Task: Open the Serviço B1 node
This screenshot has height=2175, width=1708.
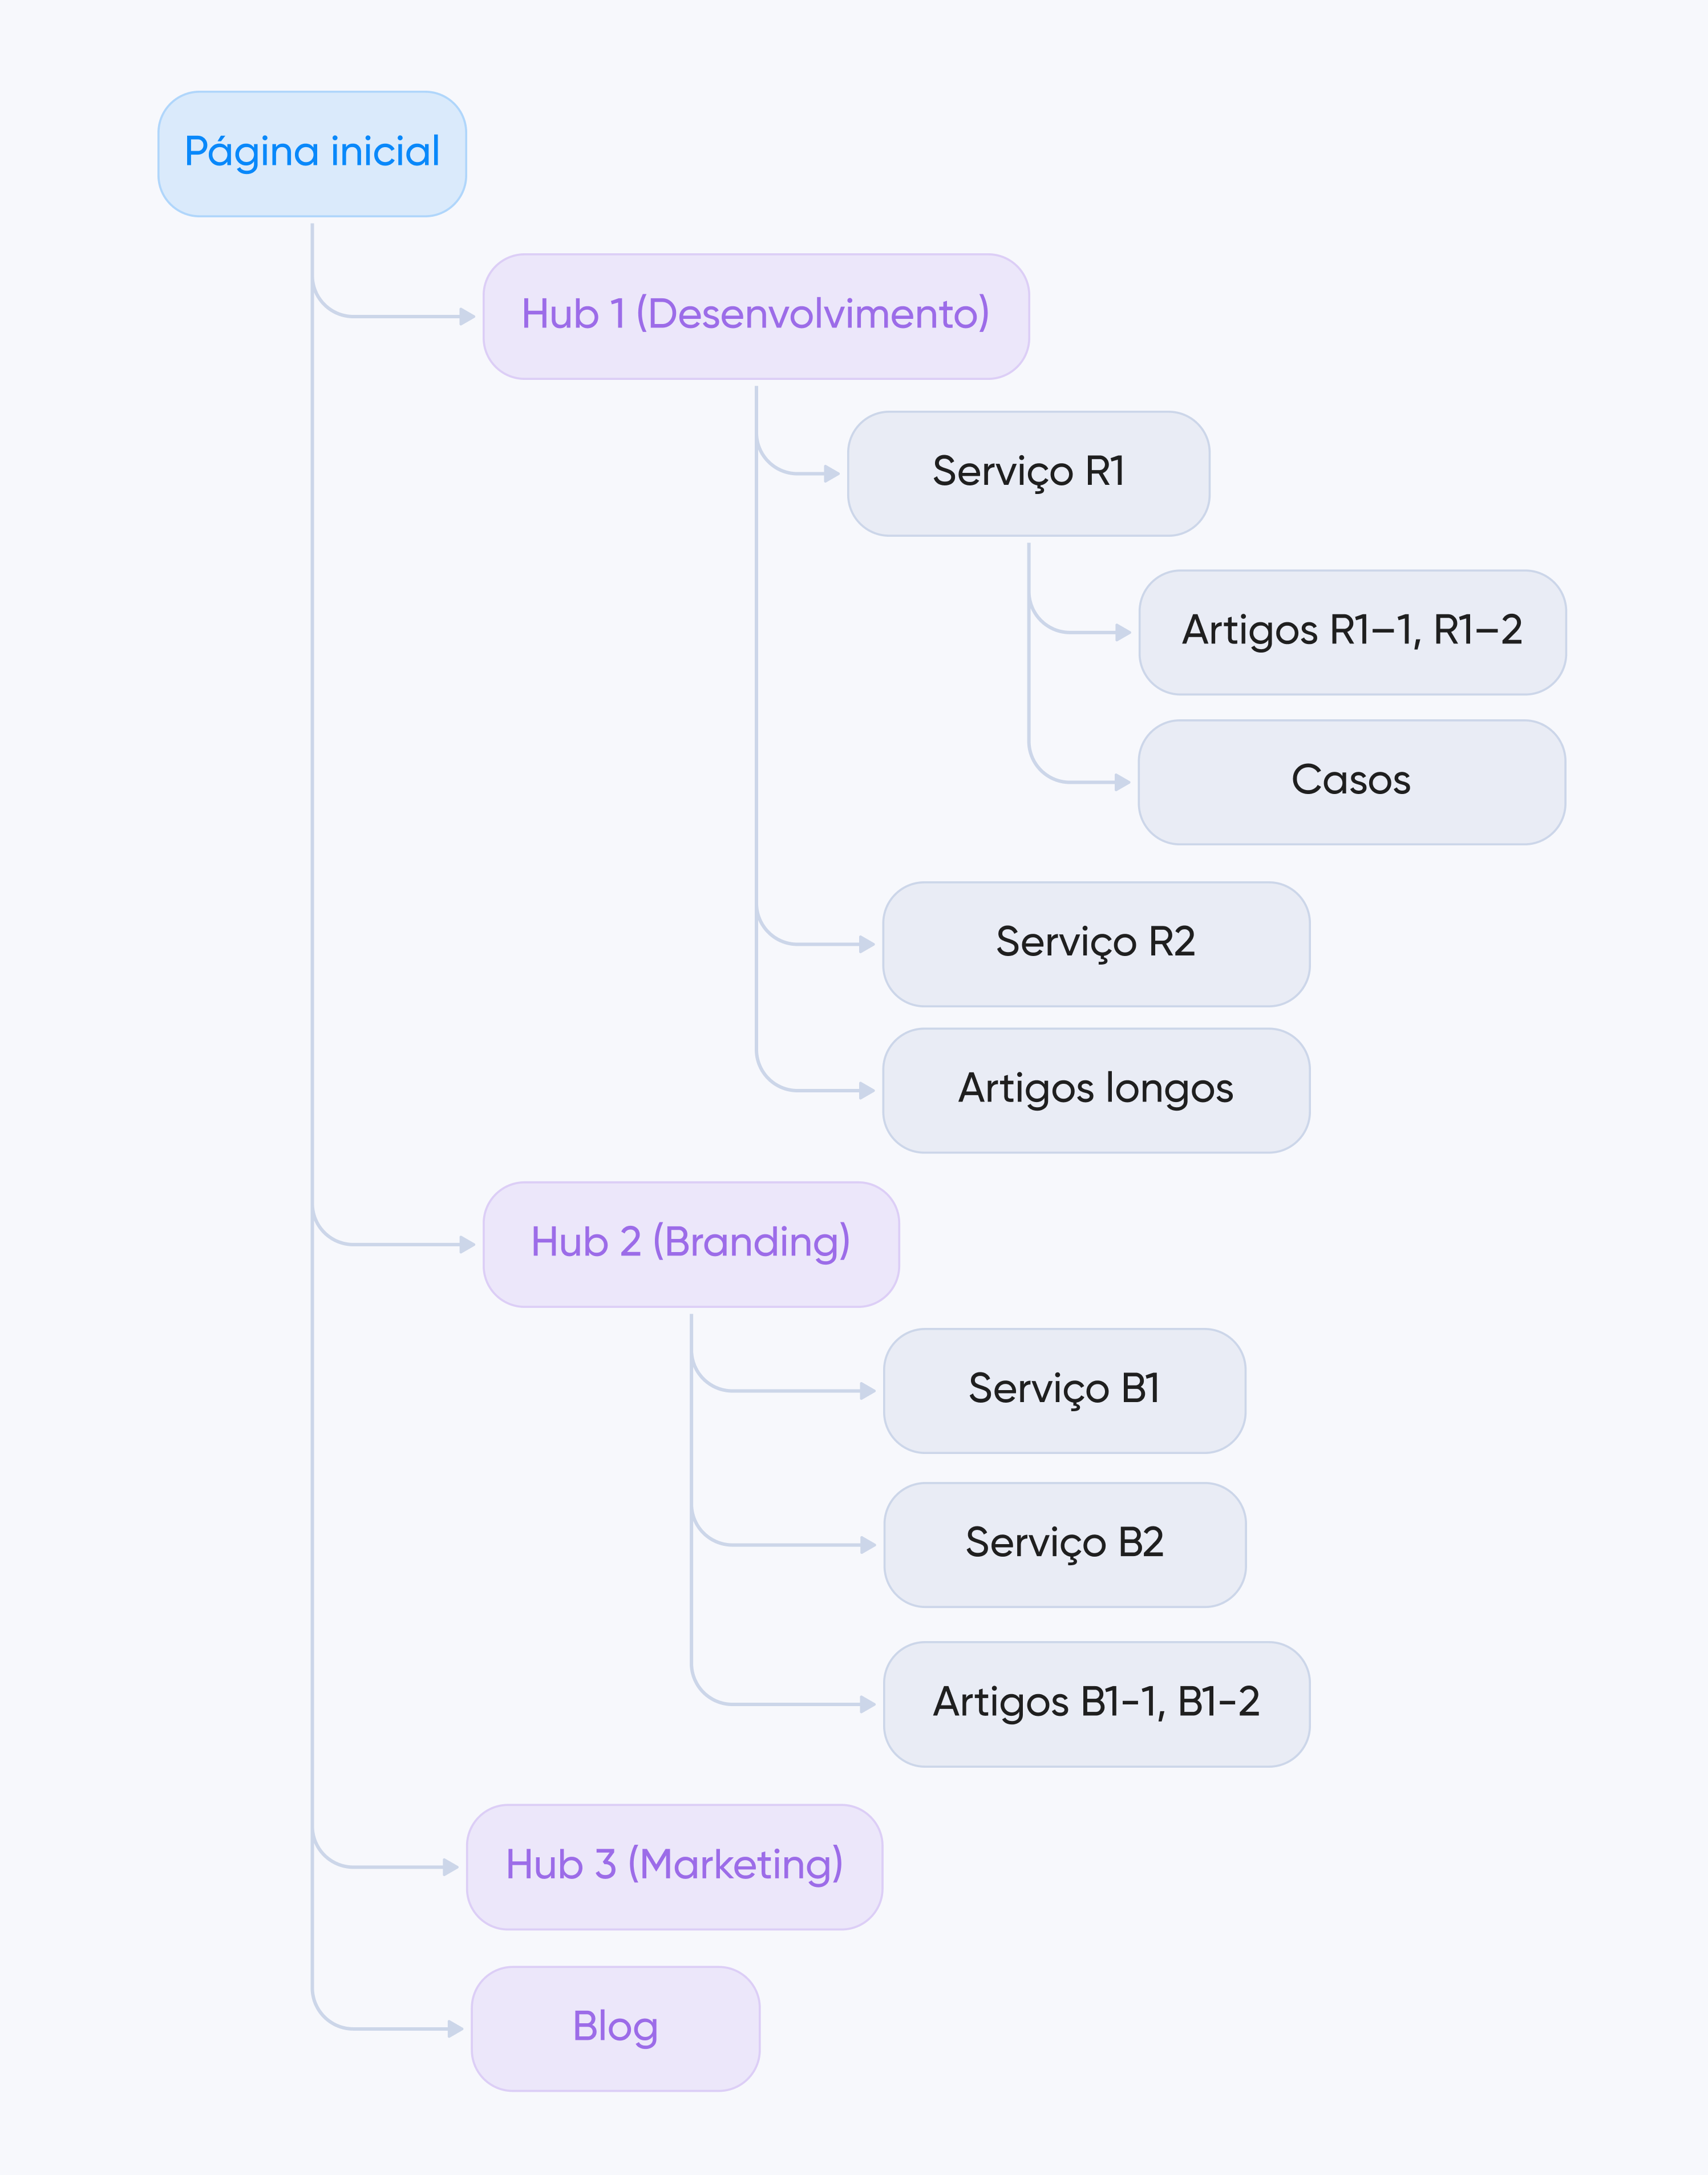Action: click(x=1064, y=1390)
